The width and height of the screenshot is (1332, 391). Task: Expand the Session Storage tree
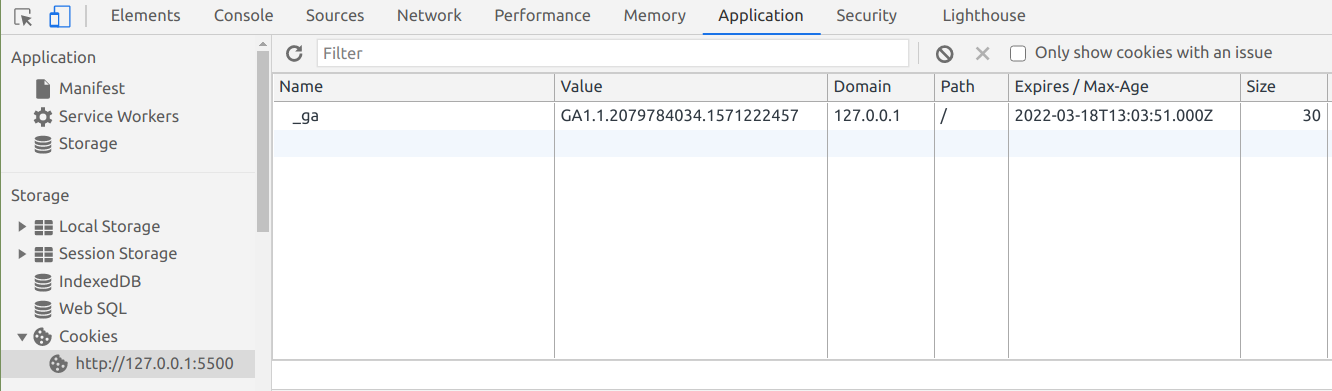[23, 254]
